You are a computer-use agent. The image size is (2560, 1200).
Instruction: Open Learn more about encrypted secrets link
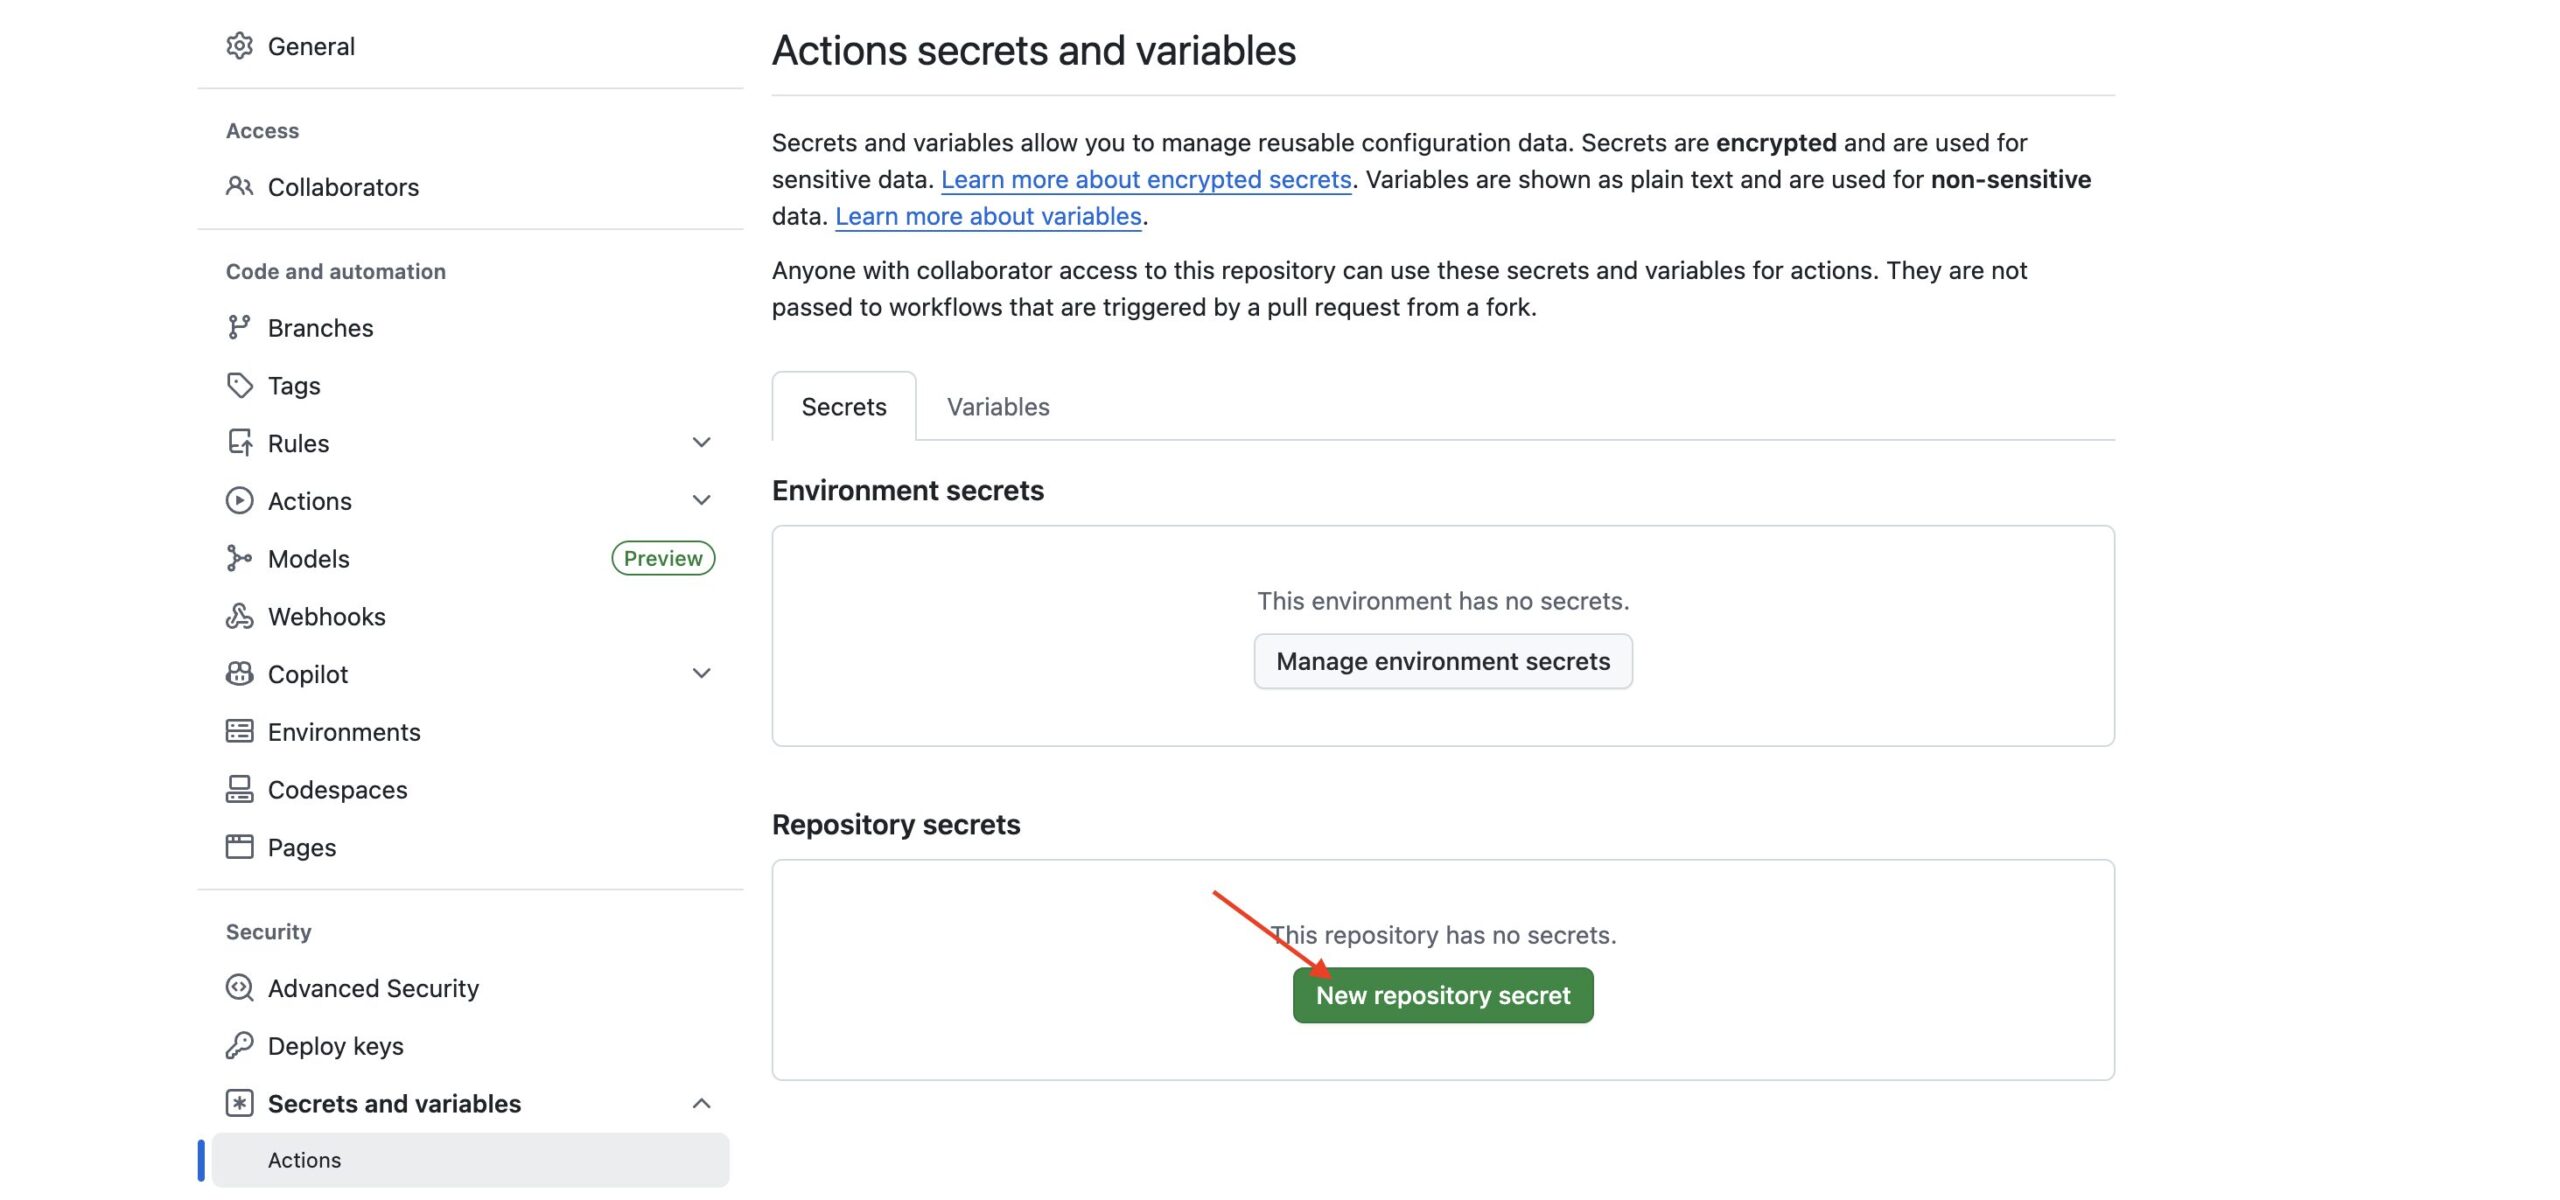pyautogui.click(x=1146, y=180)
